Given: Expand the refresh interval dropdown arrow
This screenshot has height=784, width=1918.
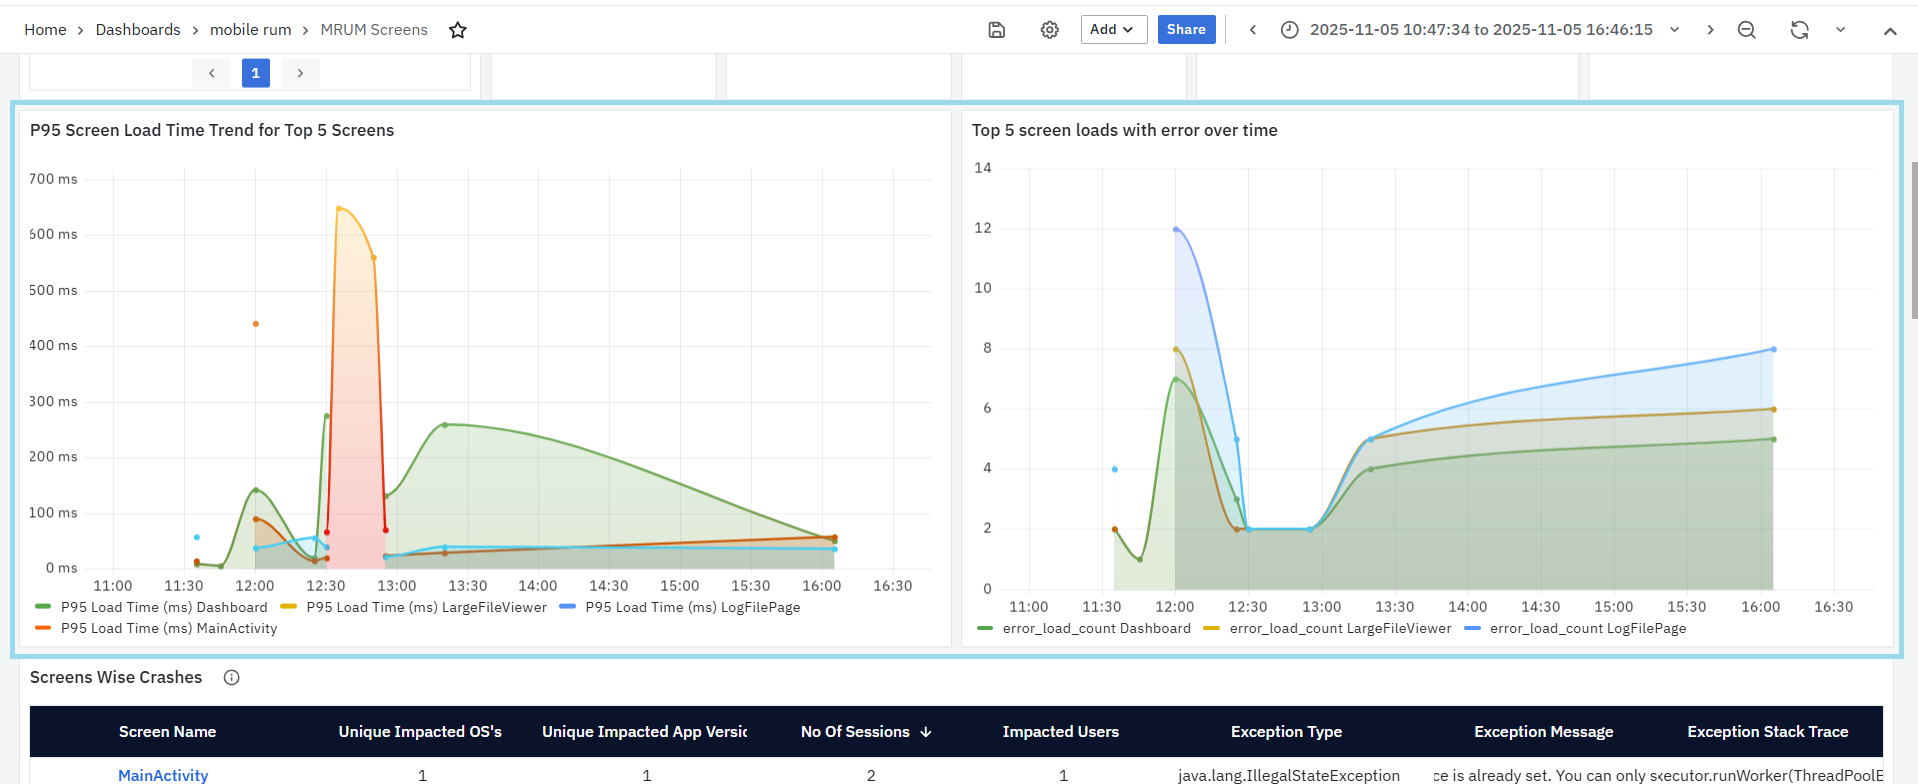Looking at the screenshot, I should coord(1840,30).
